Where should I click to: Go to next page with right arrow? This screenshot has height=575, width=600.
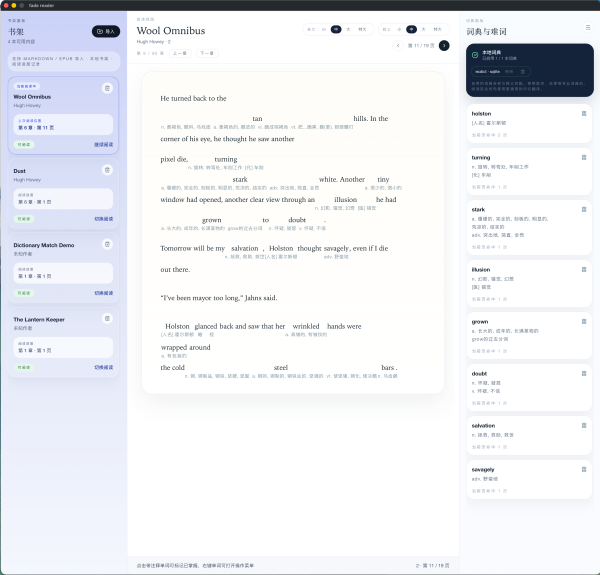click(x=444, y=45)
